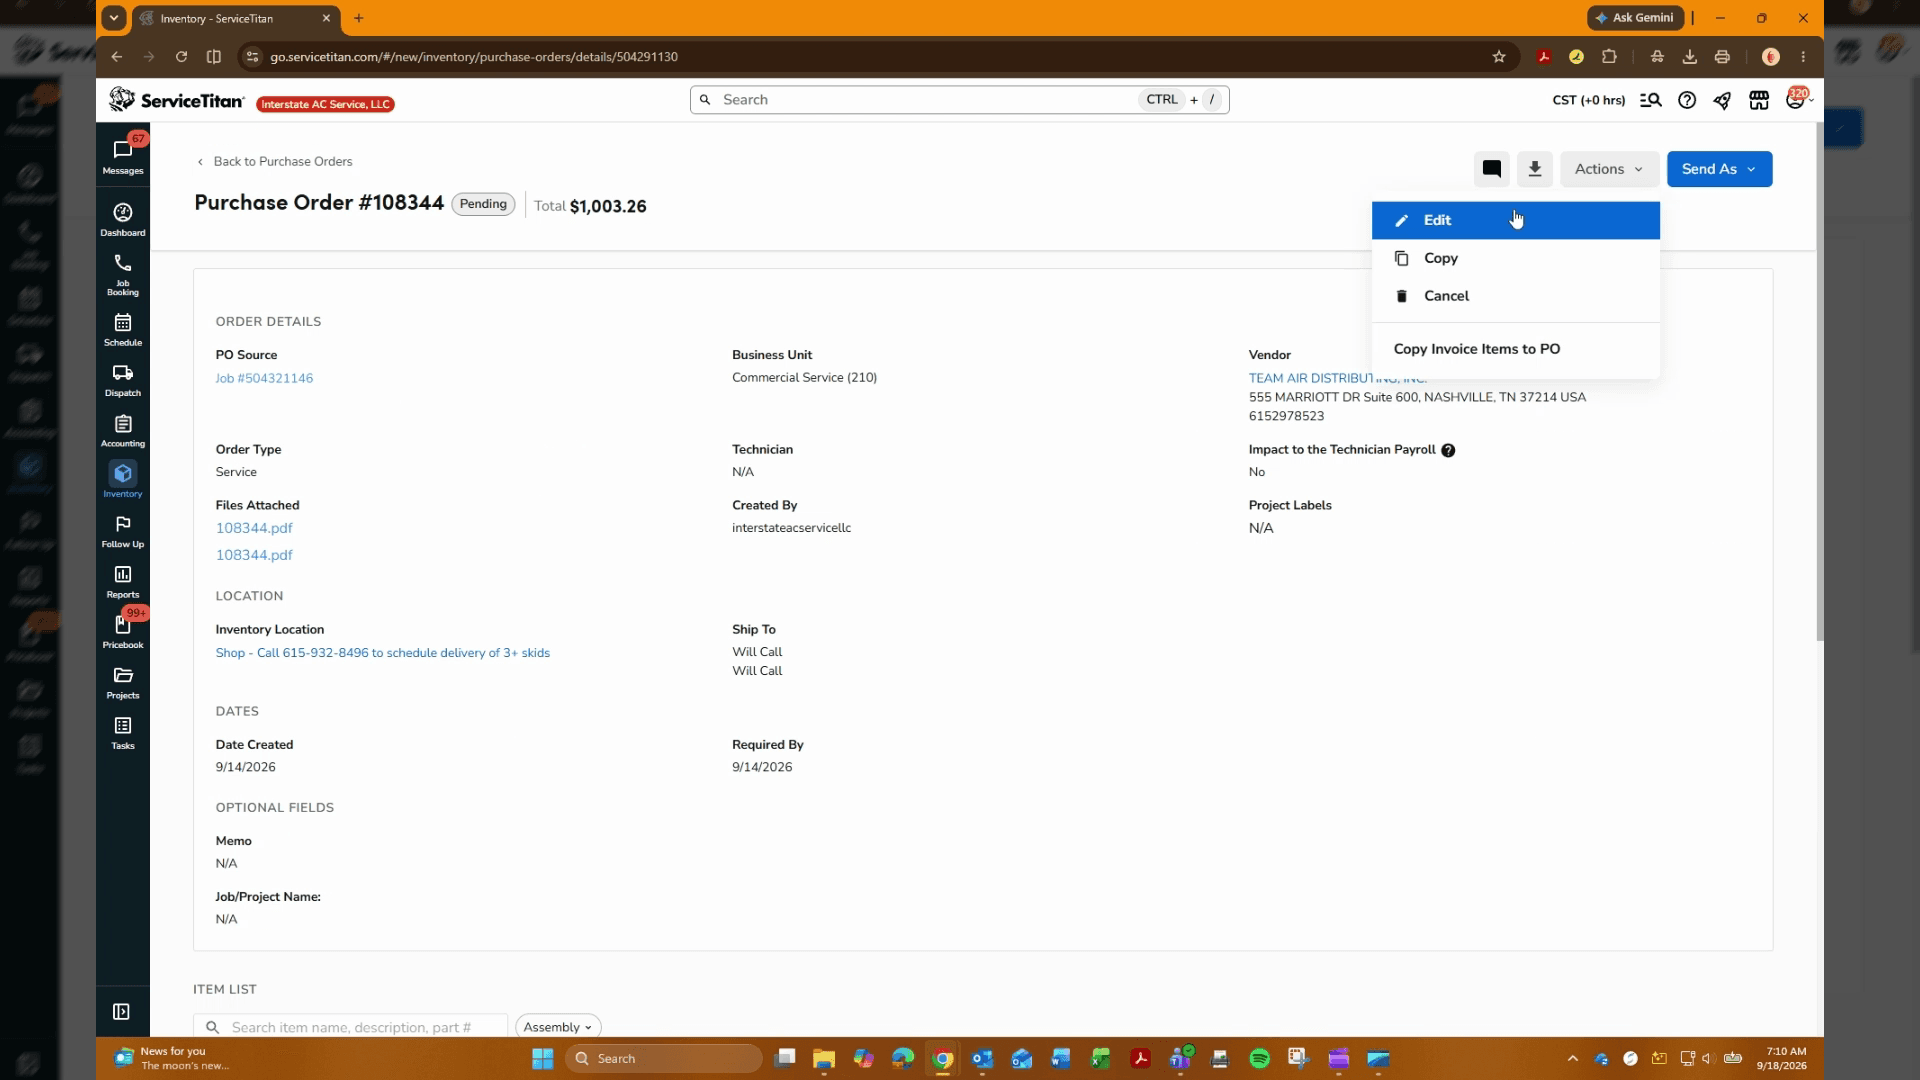
Task: Select Cancel from Actions menu
Action: 1515,296
